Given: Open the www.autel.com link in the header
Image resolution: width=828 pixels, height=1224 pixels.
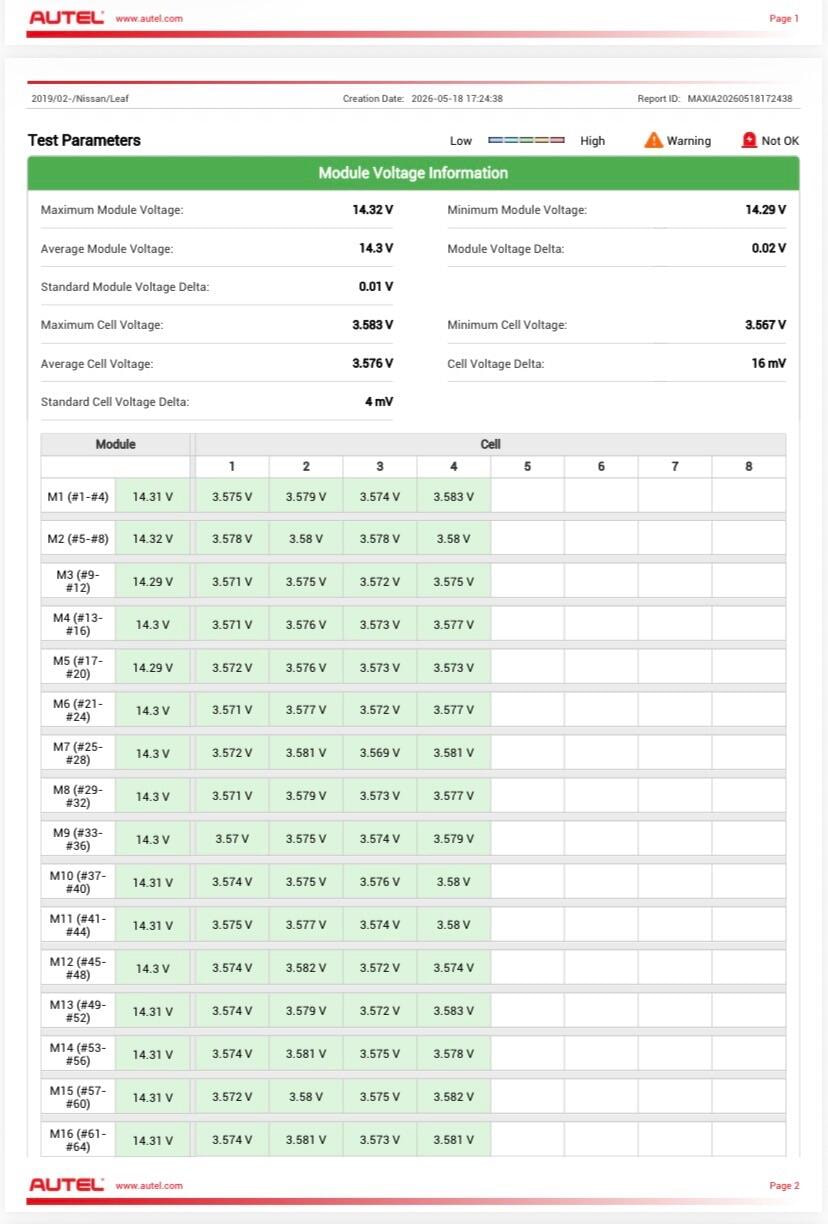Looking at the screenshot, I should 149,18.
